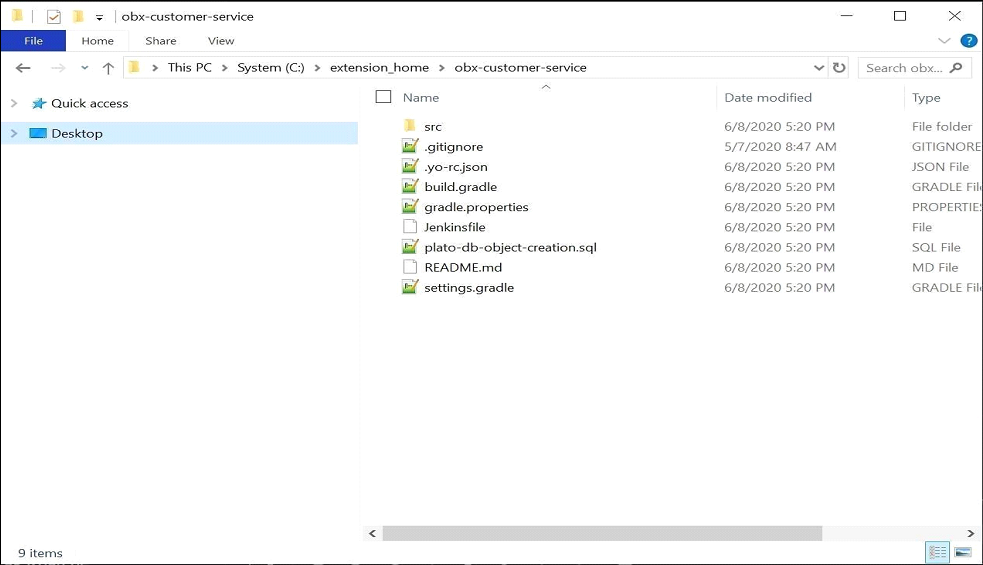Screen dimensions: 983x565
Task: Select Desktop in navigation pane
Action: 77,133
